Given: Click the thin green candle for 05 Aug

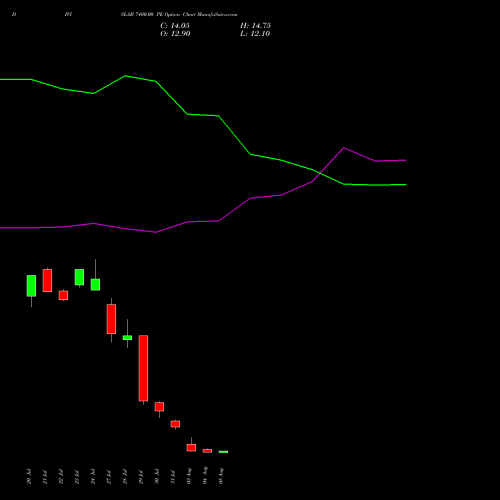Looking at the screenshot, I should (223, 452).
